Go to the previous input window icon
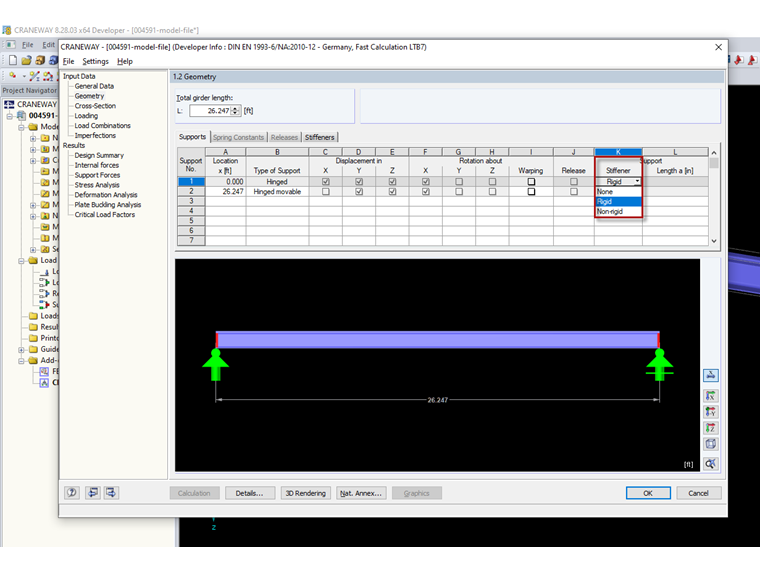Screen dimensions: 760x570 [93, 493]
